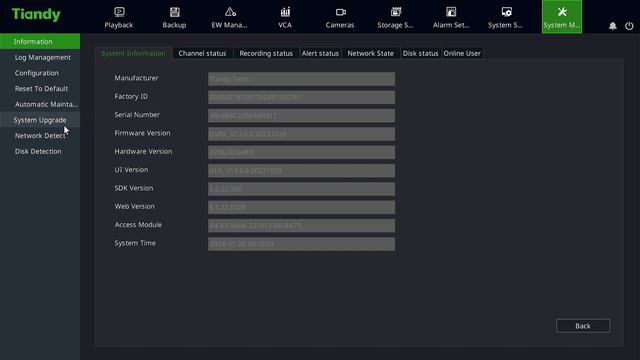Click the System Time field
The height and width of the screenshot is (360, 640).
301,244
